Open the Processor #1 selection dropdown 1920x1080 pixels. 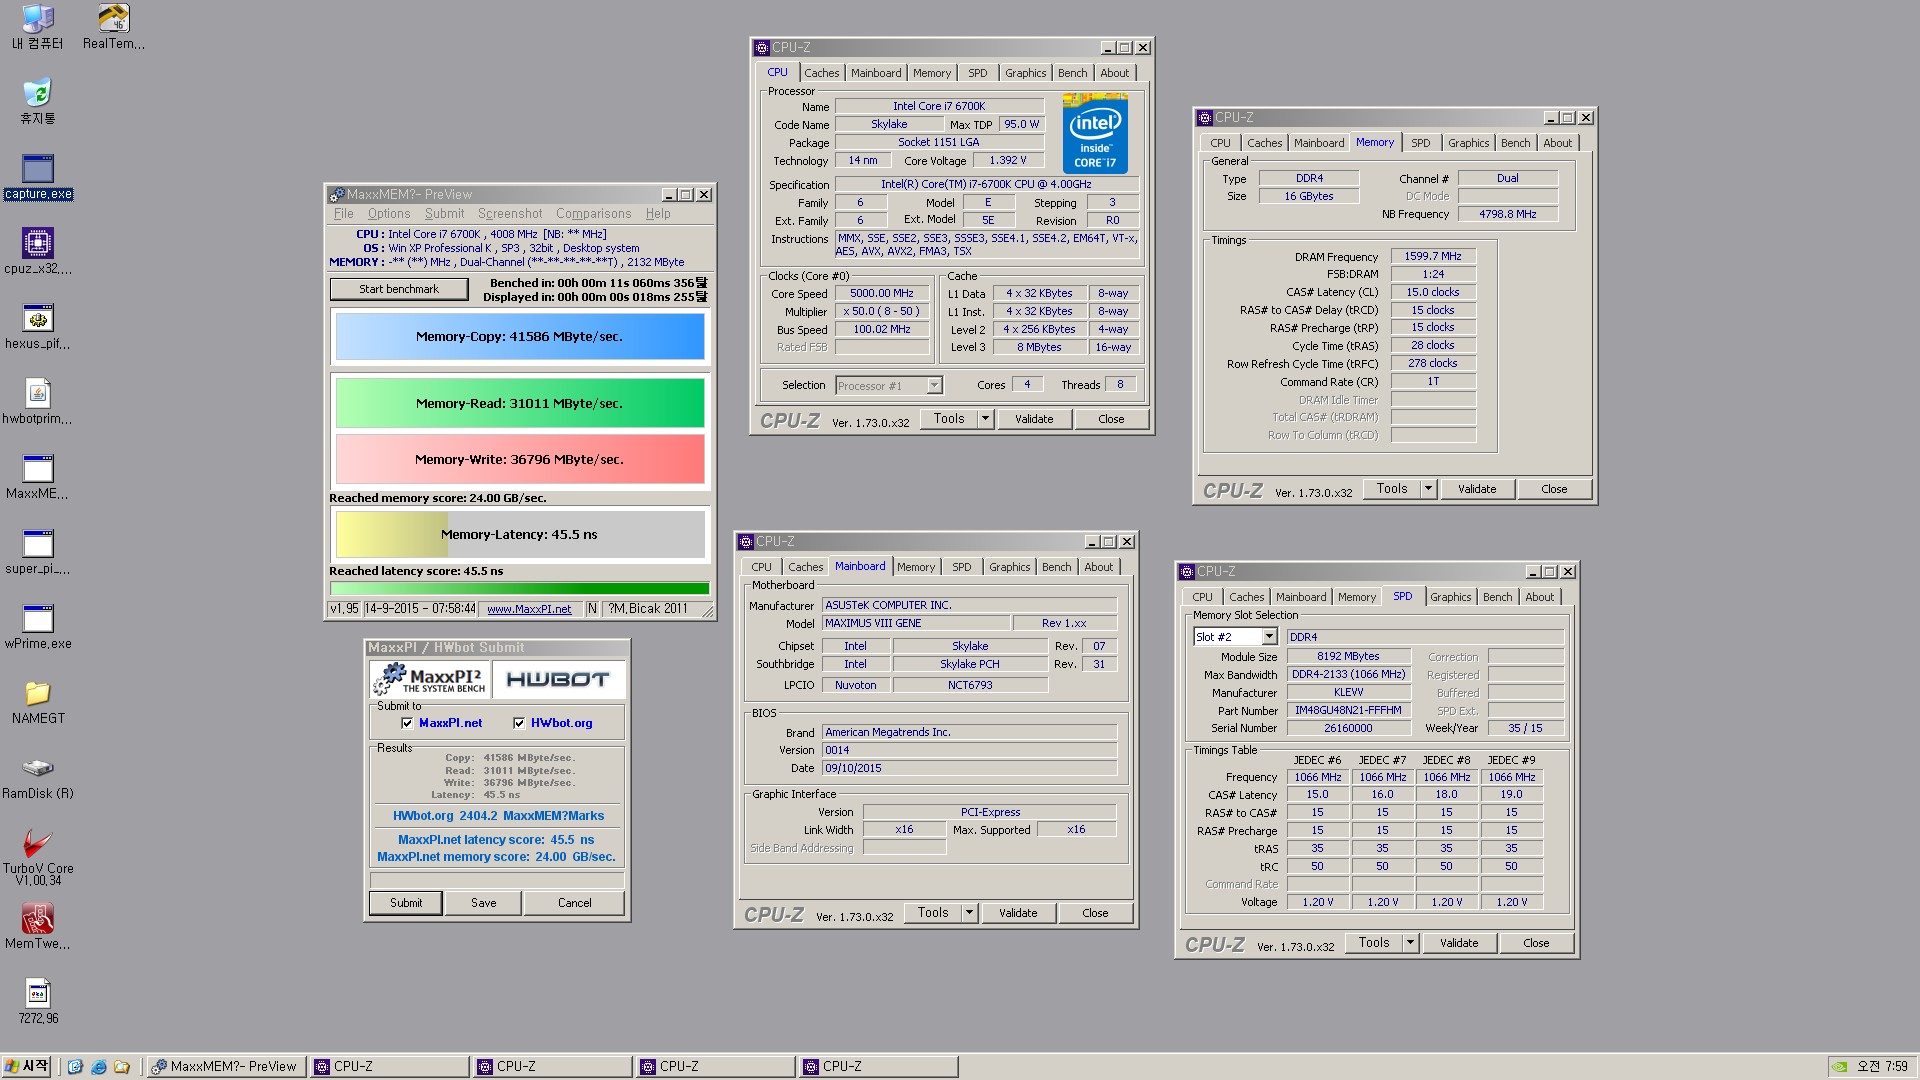click(x=934, y=385)
